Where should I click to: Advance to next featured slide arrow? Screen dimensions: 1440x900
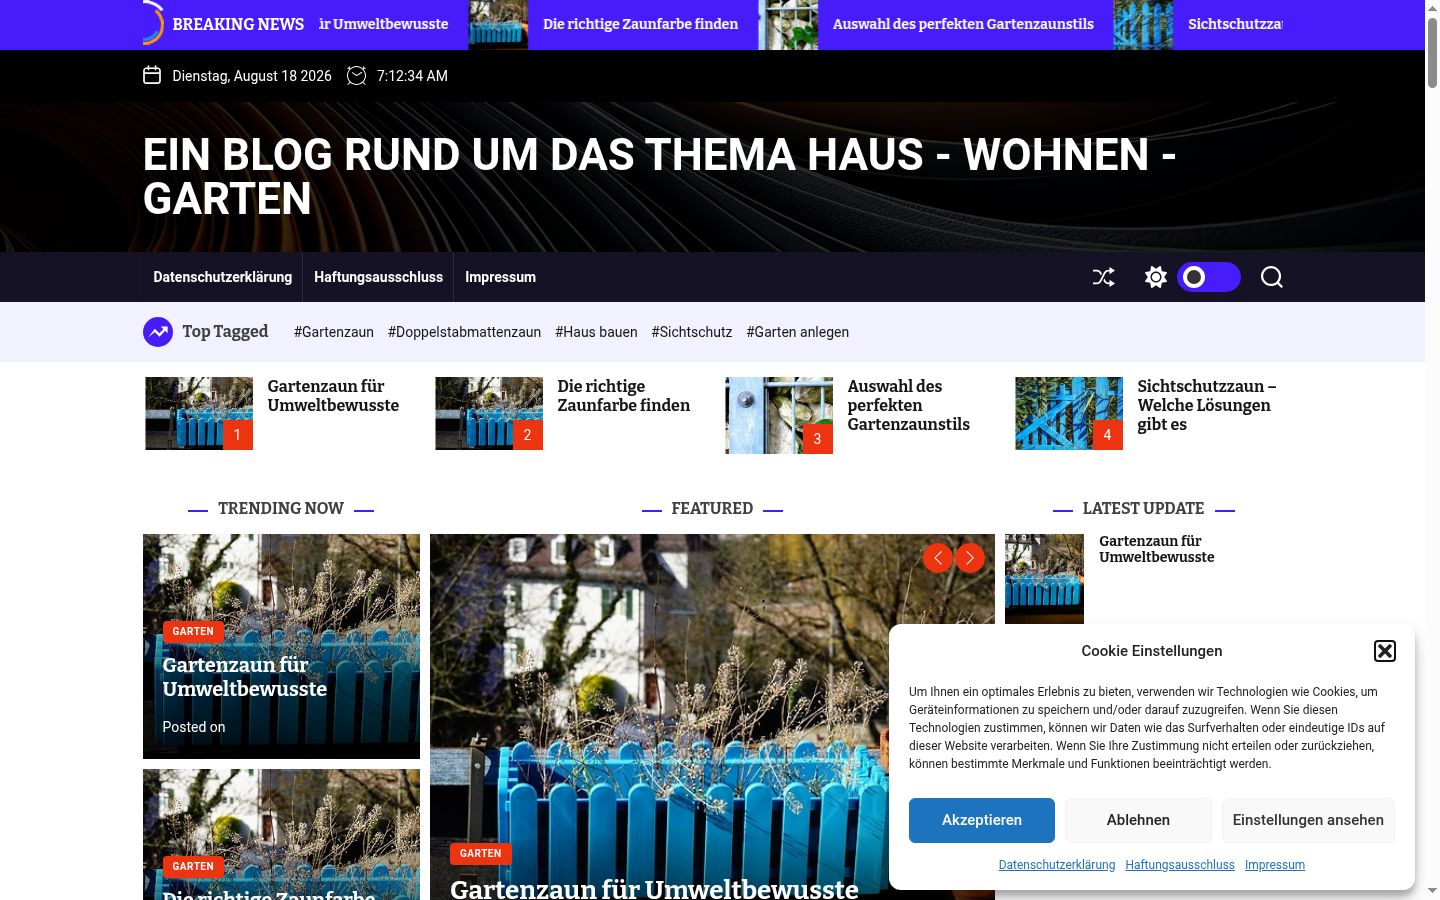pyautogui.click(x=970, y=558)
